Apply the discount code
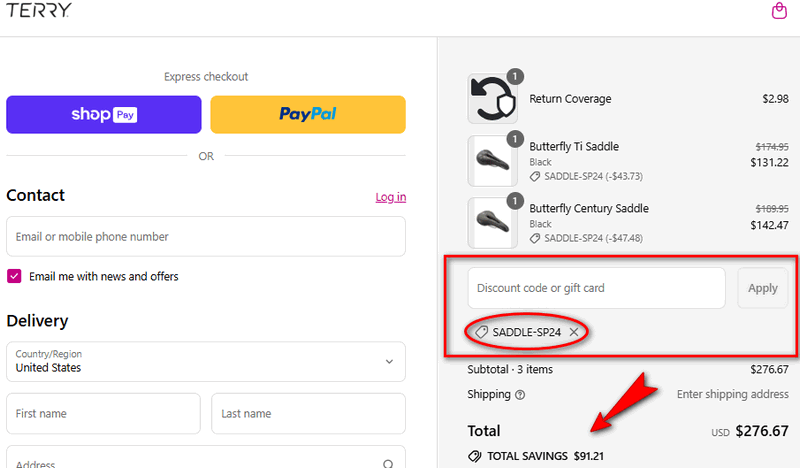Screen dimensions: 800x468 762,288
